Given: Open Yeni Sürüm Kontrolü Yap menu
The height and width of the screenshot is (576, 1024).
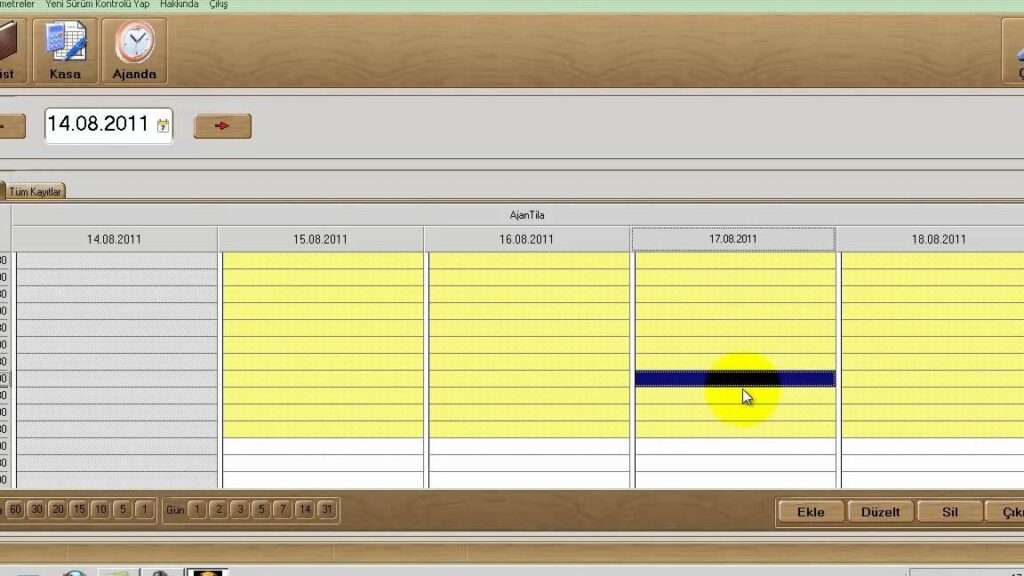Looking at the screenshot, I should [98, 5].
